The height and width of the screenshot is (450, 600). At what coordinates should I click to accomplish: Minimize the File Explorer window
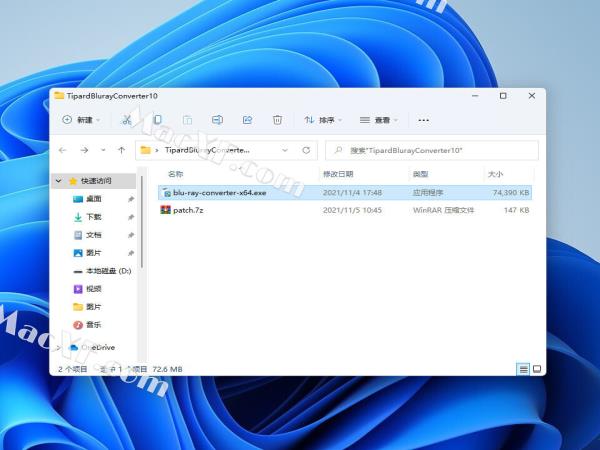[x=475, y=96]
